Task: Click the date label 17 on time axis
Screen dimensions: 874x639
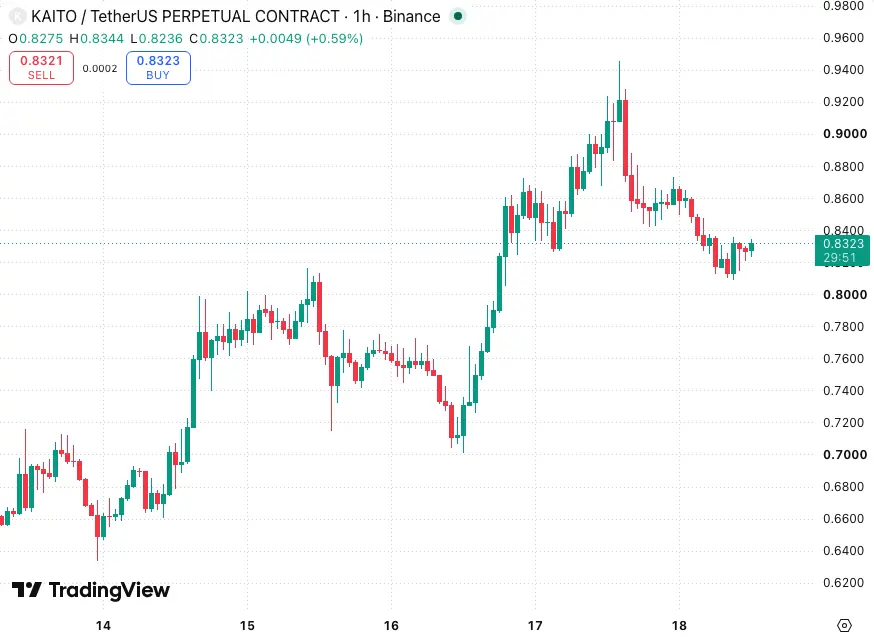Action: 535,626
